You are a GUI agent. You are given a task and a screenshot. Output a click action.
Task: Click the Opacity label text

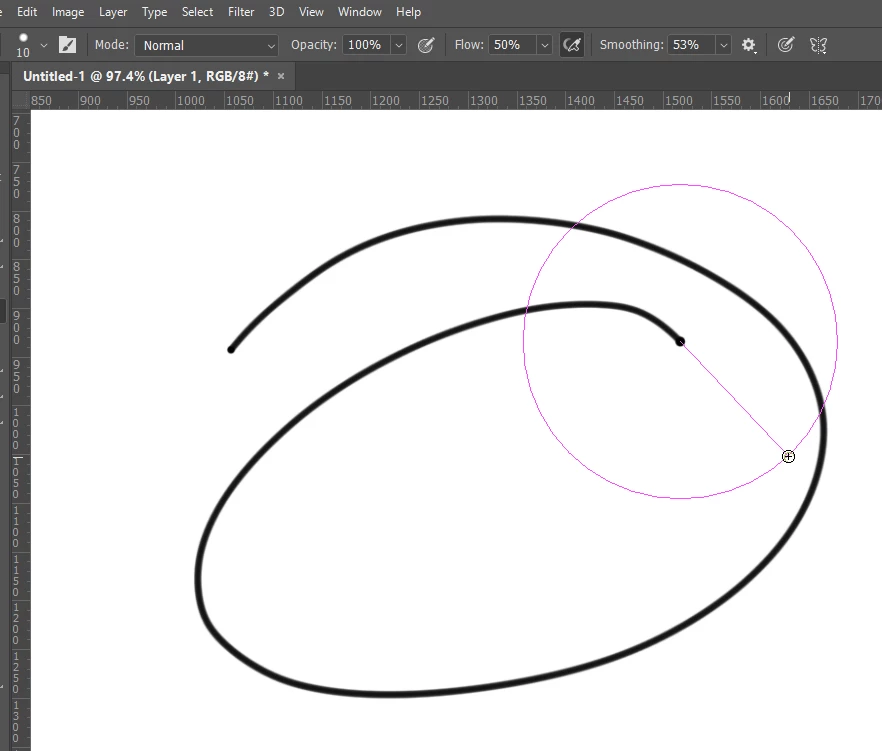pyautogui.click(x=314, y=44)
